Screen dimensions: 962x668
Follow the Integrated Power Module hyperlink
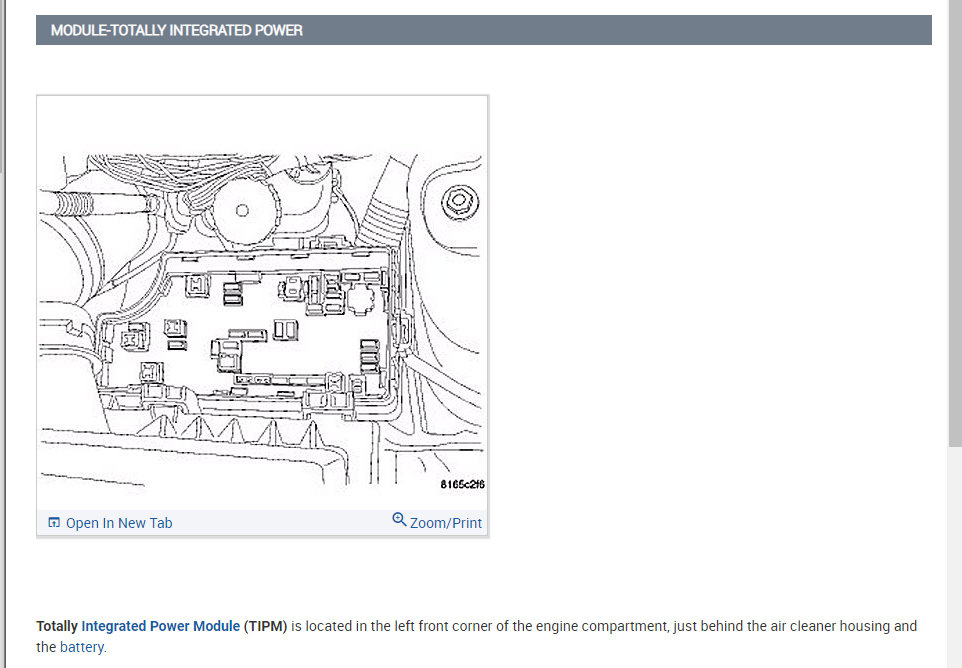tap(161, 626)
